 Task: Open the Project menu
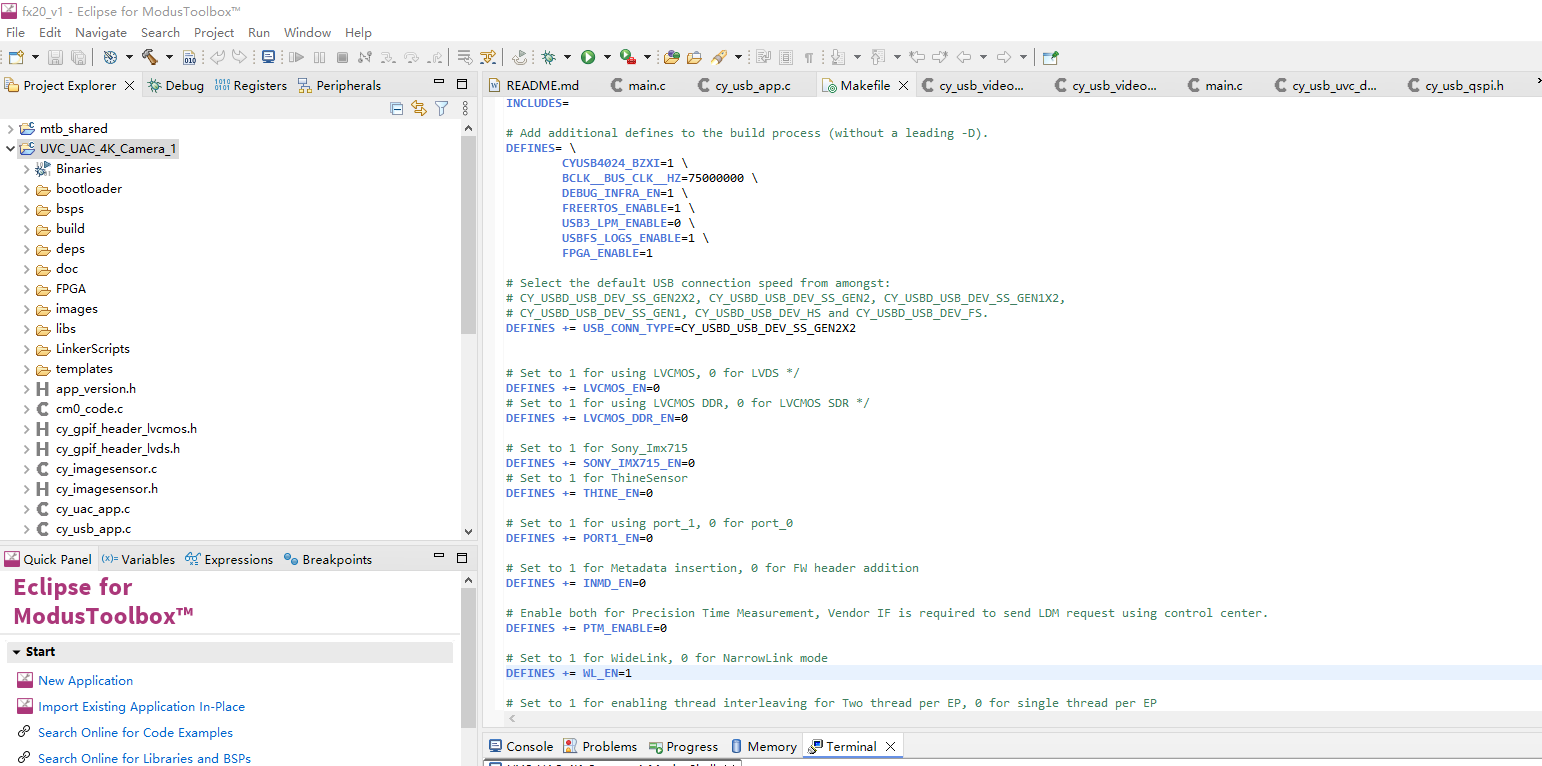(x=214, y=32)
